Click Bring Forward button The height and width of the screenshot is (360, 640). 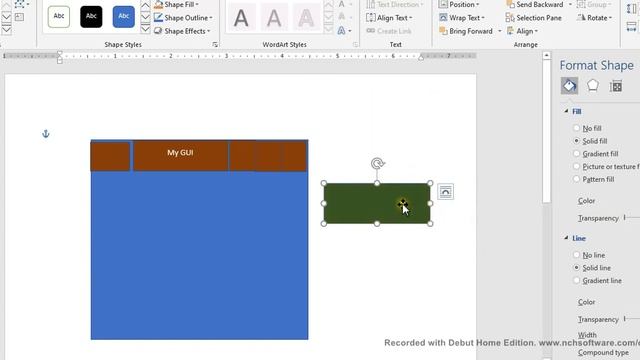(466, 31)
